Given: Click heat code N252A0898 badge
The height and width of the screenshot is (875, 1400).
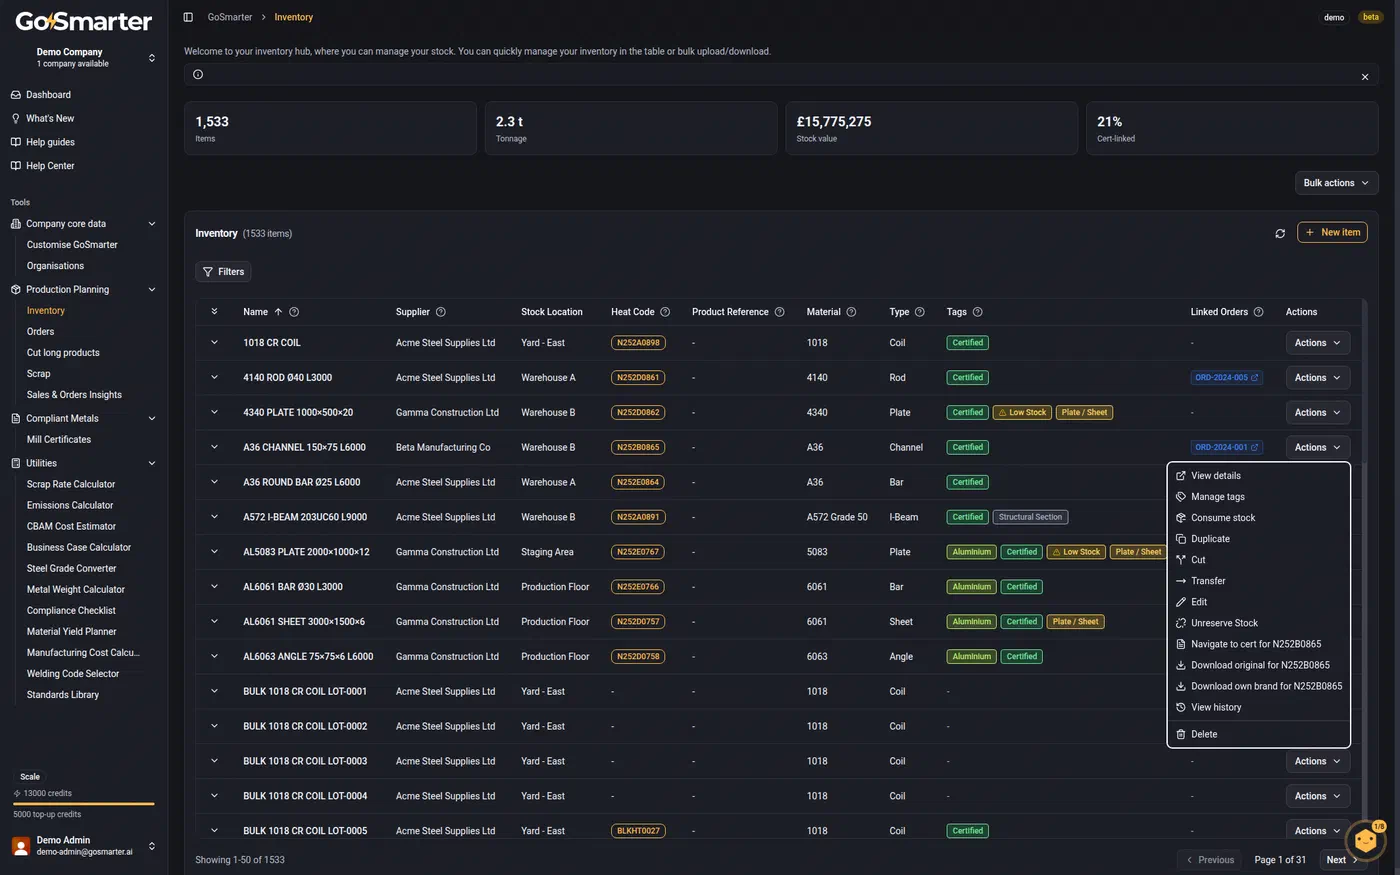Looking at the screenshot, I should (x=638, y=343).
